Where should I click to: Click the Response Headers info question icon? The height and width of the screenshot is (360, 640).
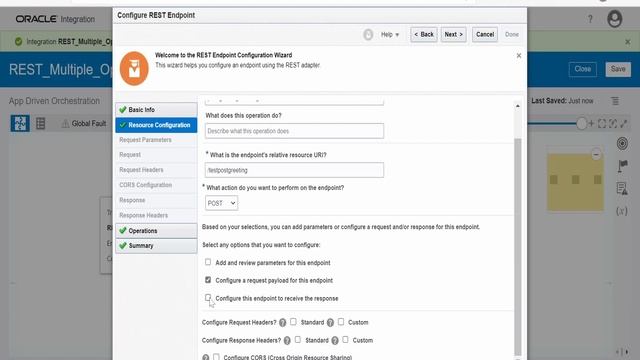coord(287,340)
